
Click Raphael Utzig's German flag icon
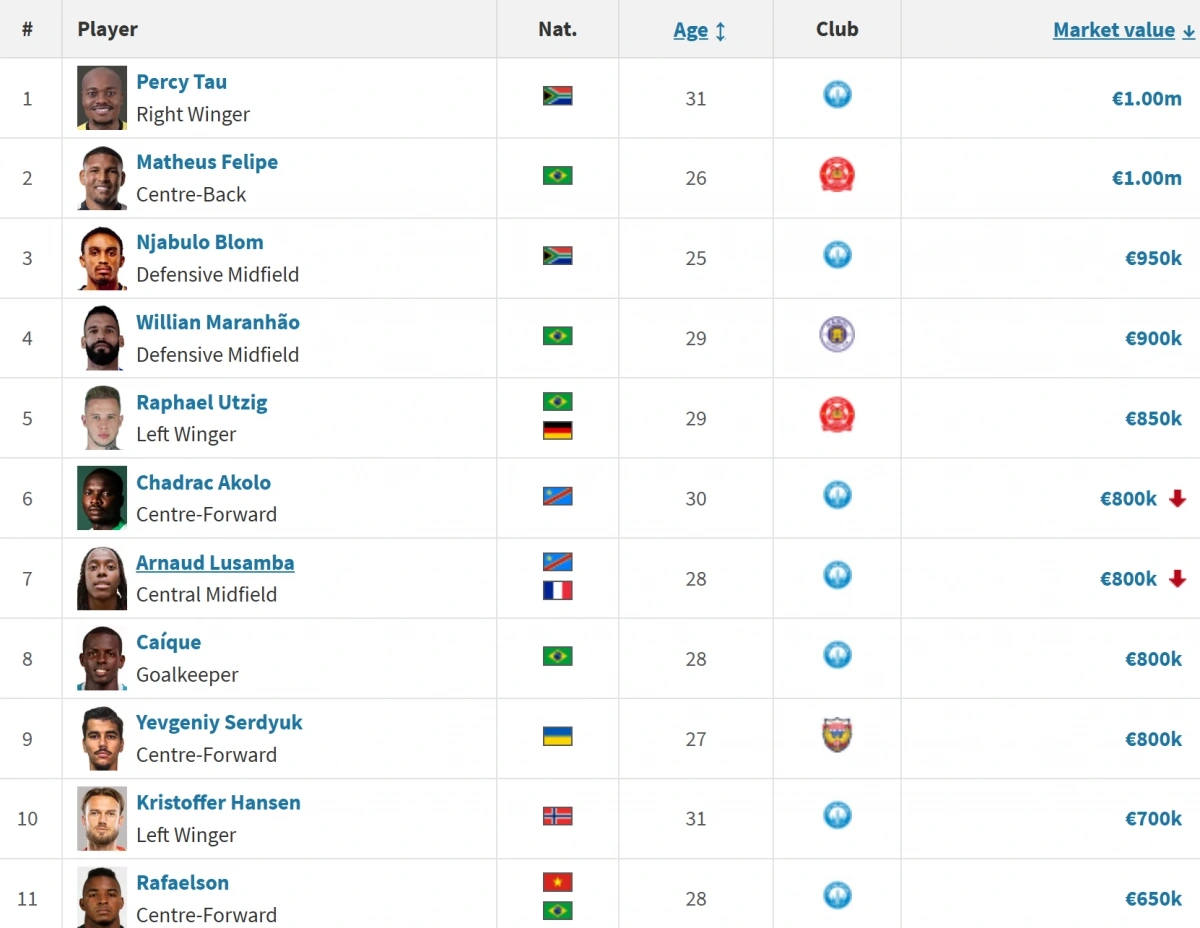point(557,431)
